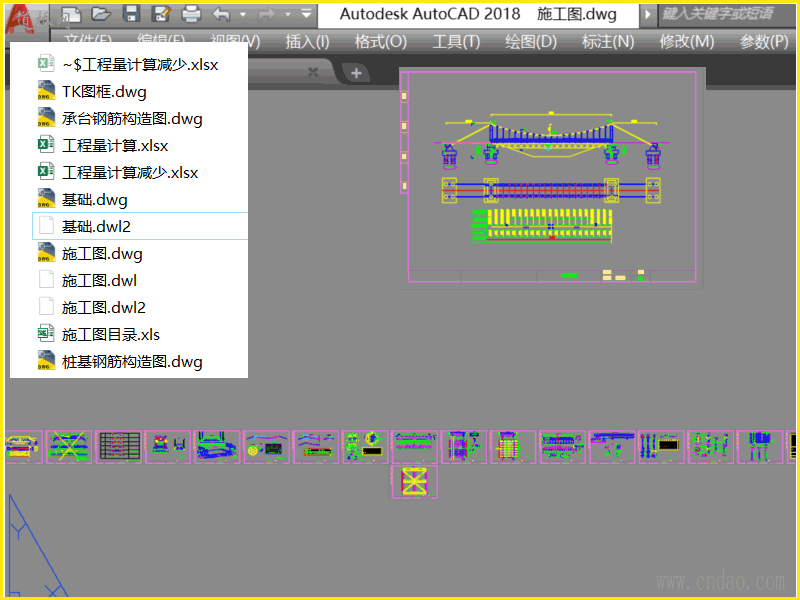Undo the last action with the arrow icon

click(221, 14)
